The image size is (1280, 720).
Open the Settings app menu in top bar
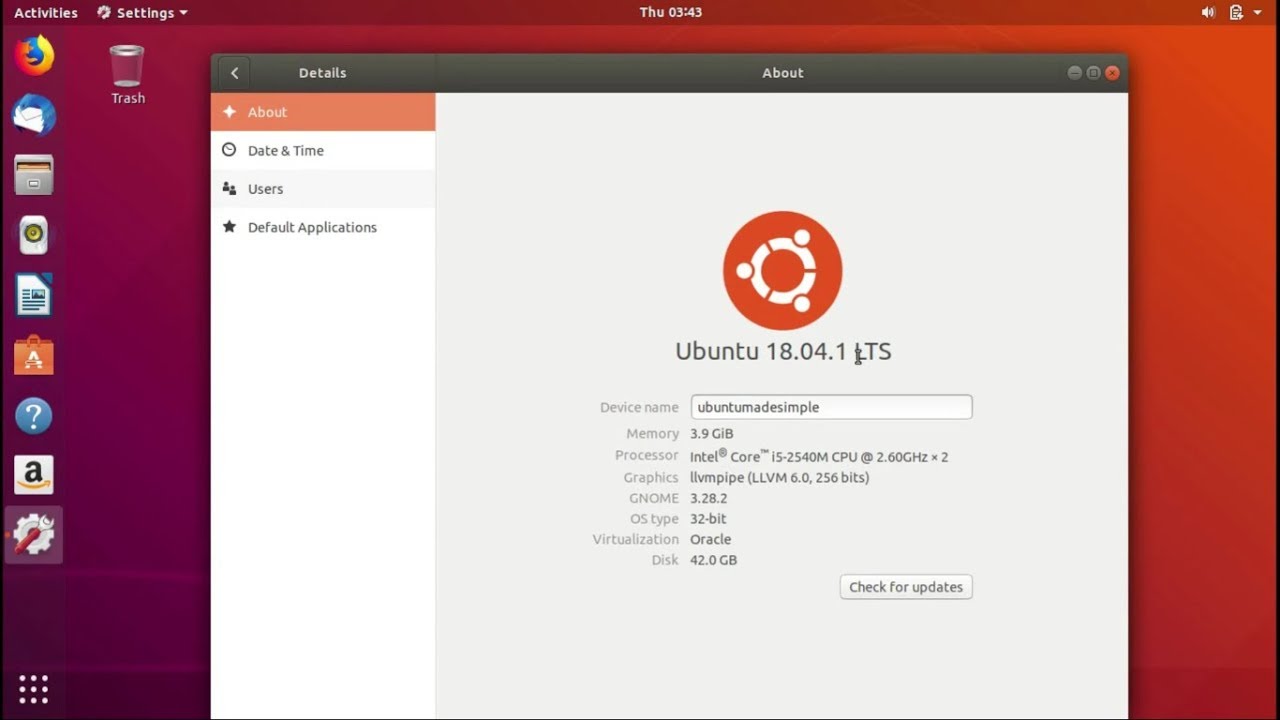point(142,13)
